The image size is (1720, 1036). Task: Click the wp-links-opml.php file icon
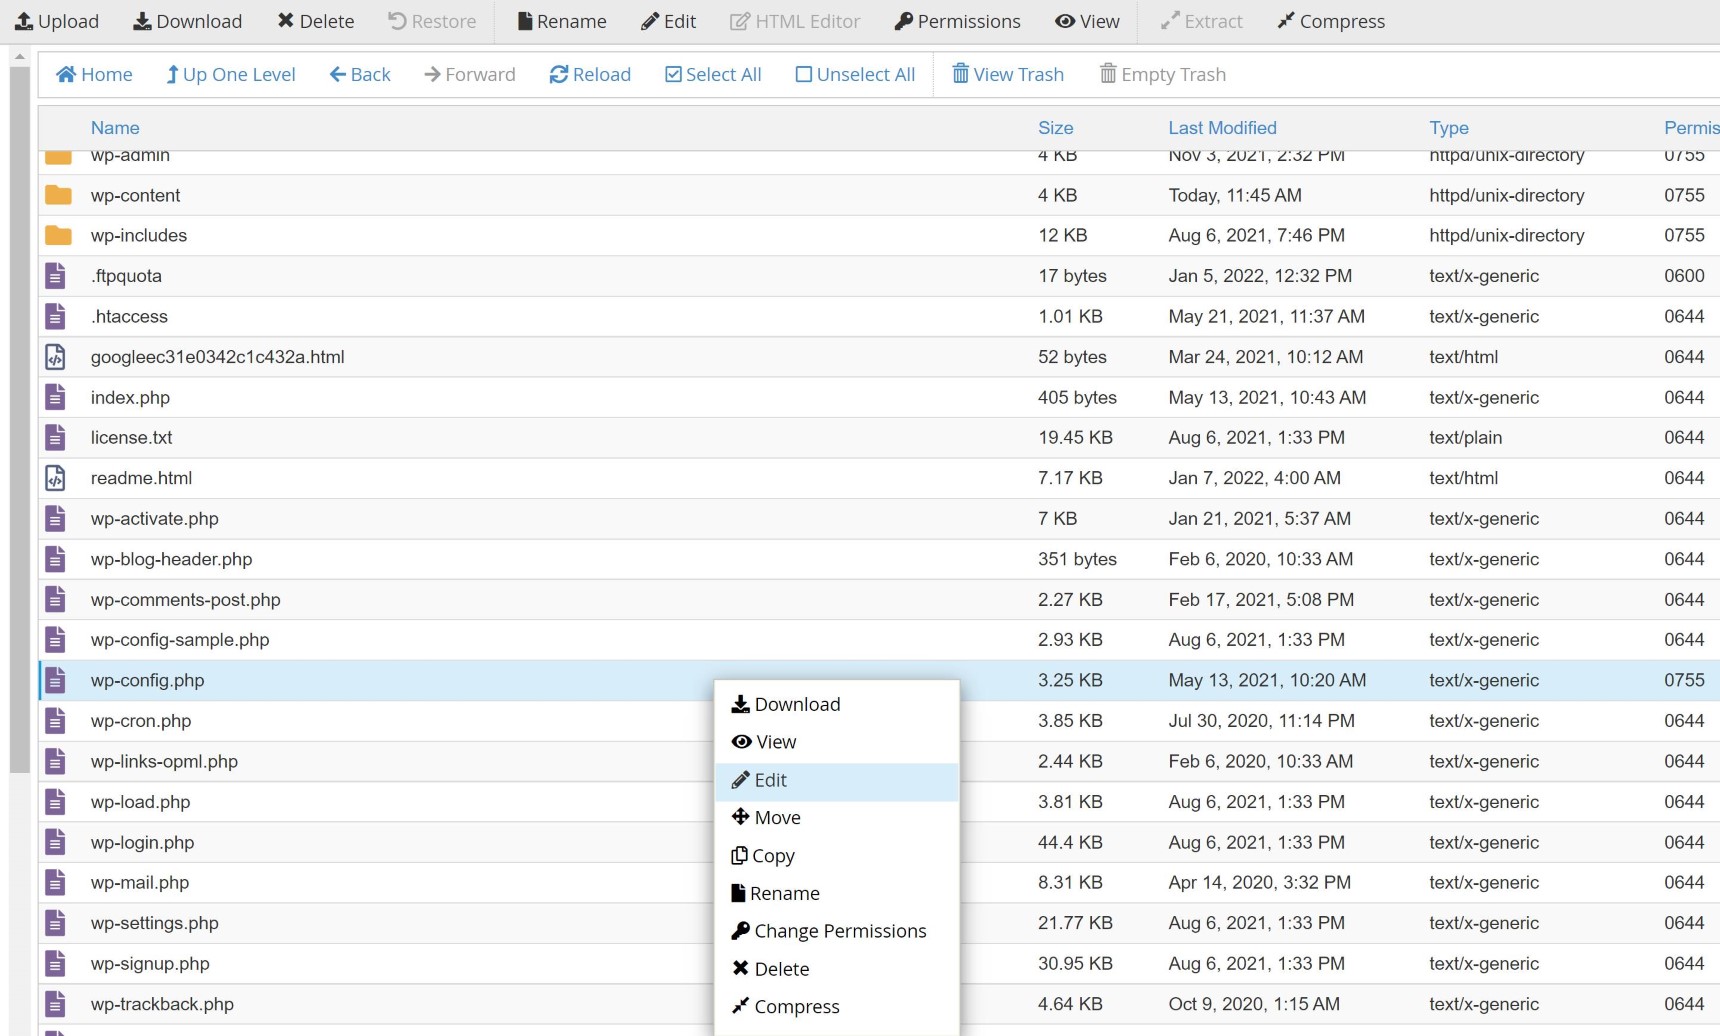click(x=55, y=762)
